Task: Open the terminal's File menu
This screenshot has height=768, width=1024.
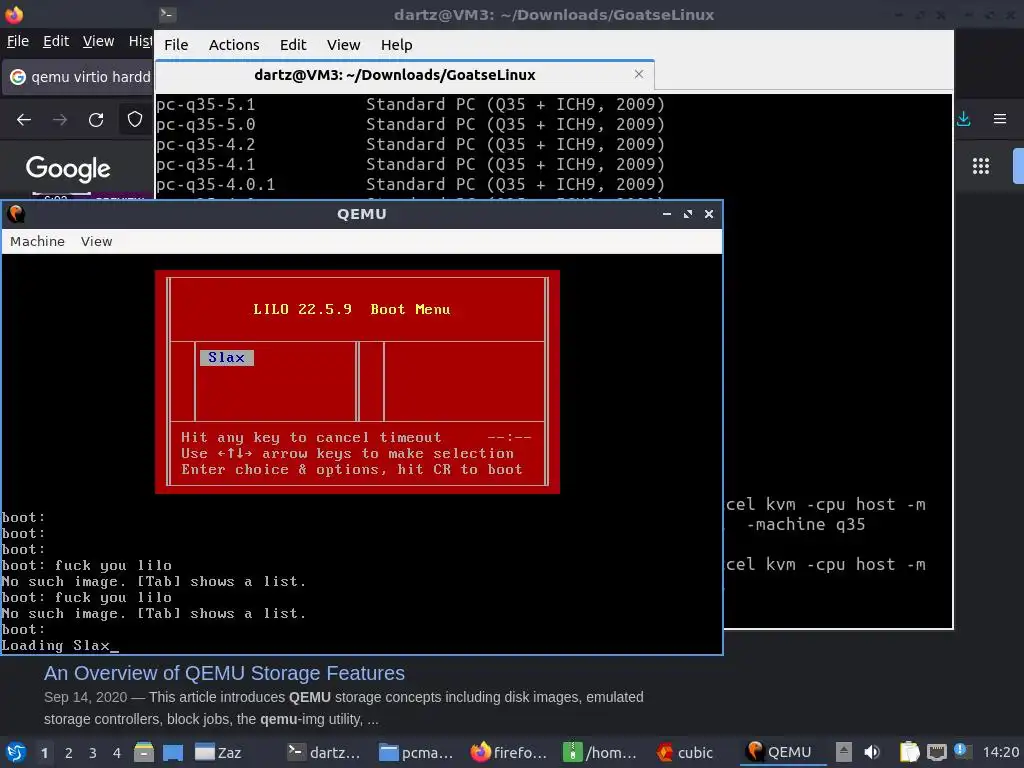Action: point(176,45)
